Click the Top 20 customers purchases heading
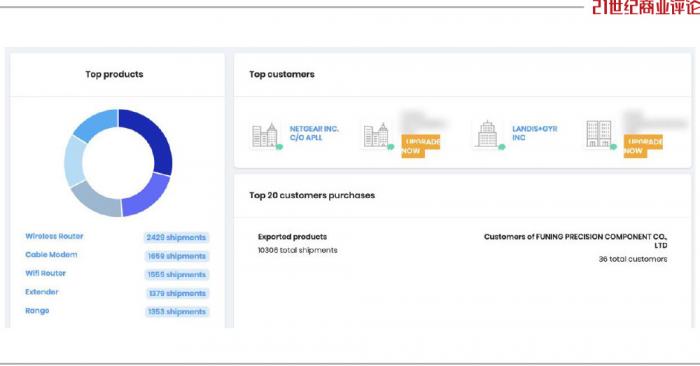 point(312,195)
